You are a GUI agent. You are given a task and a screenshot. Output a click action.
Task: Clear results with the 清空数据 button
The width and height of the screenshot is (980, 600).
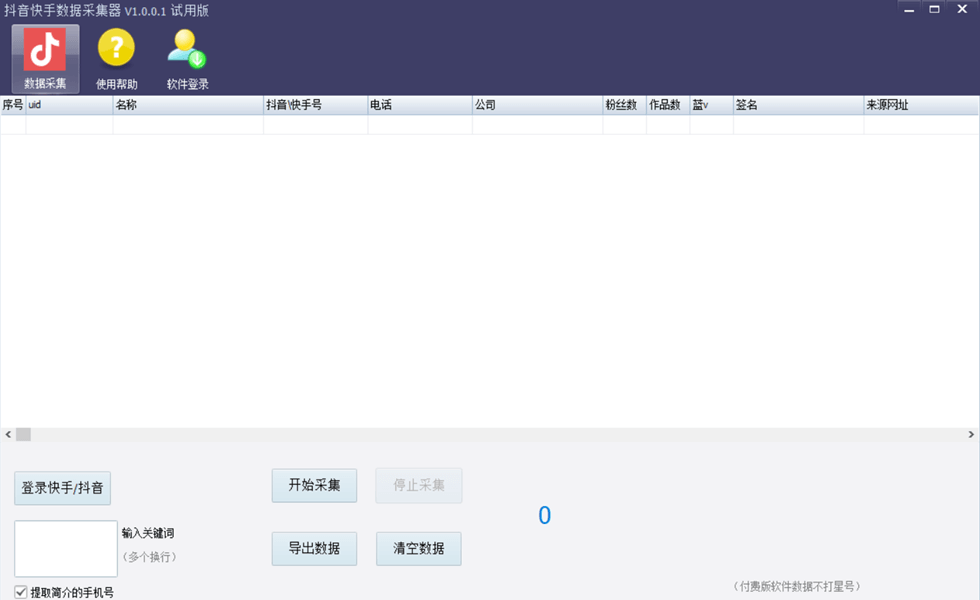[419, 549]
